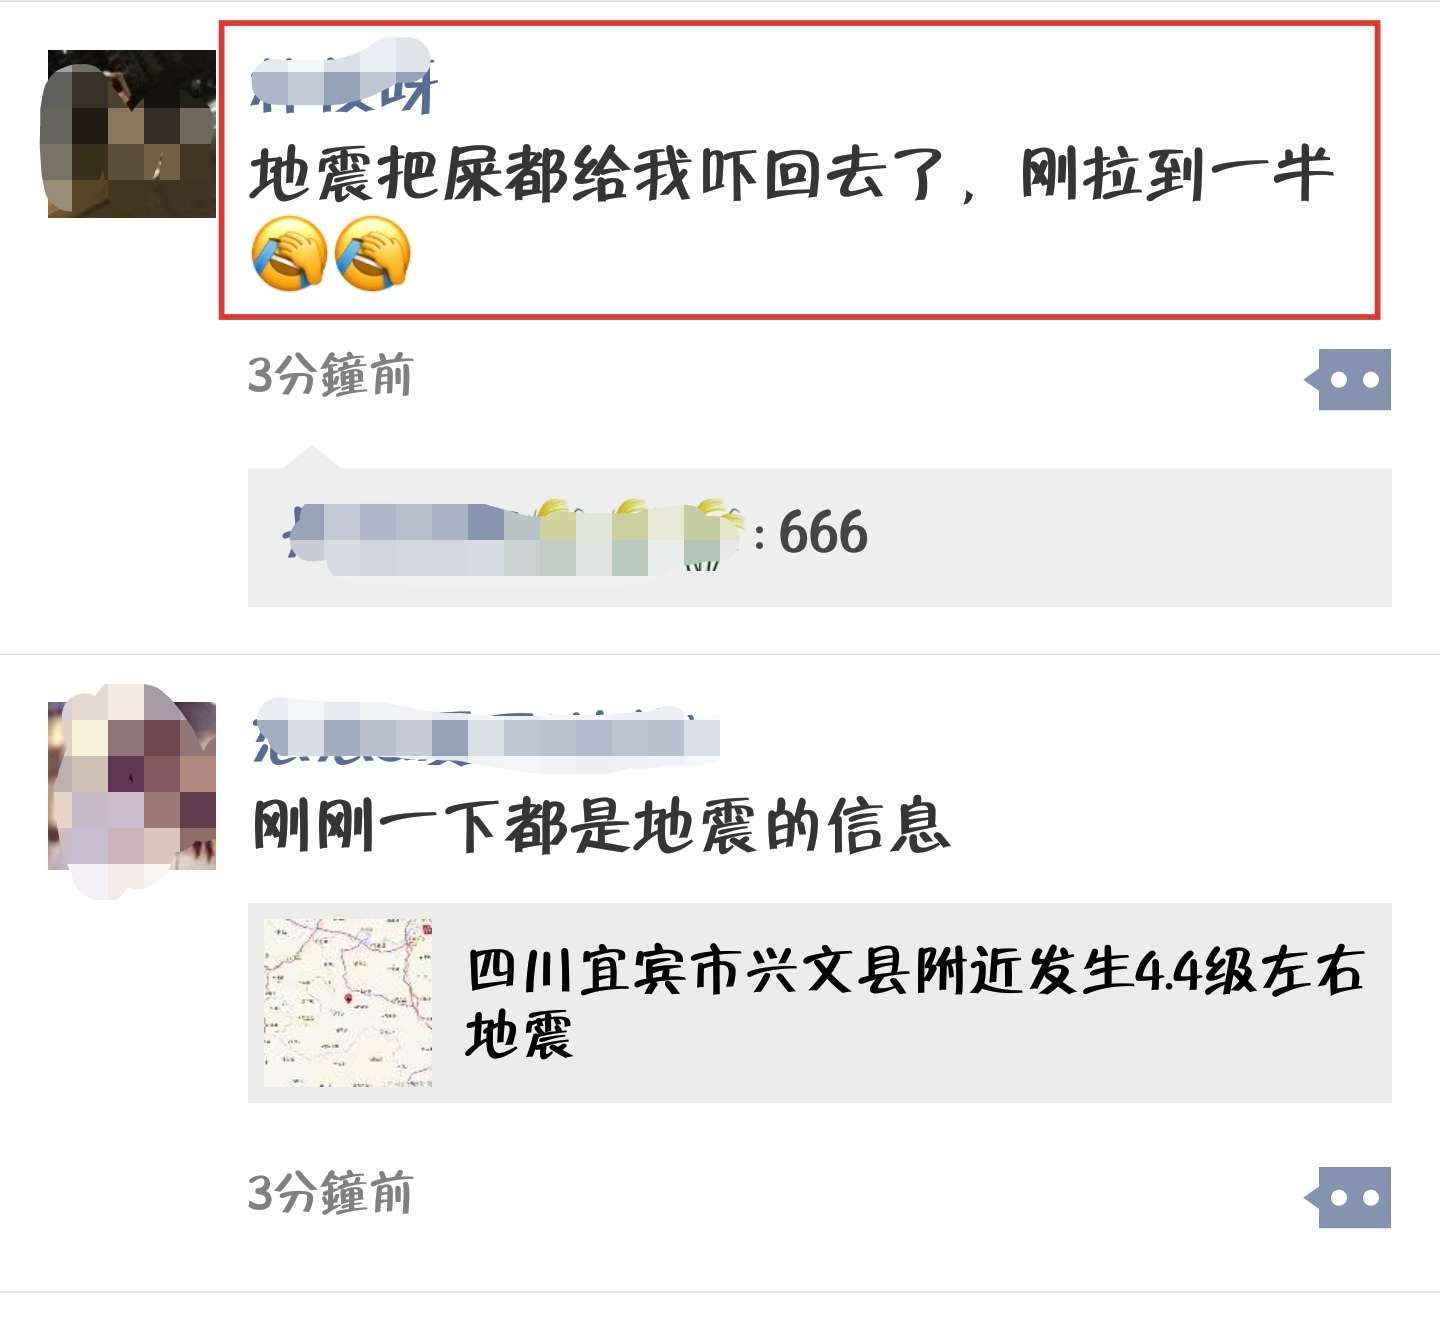Viewport: 1440px width, 1321px height.
Task: Open first post author's blurred name
Action: click(343, 78)
